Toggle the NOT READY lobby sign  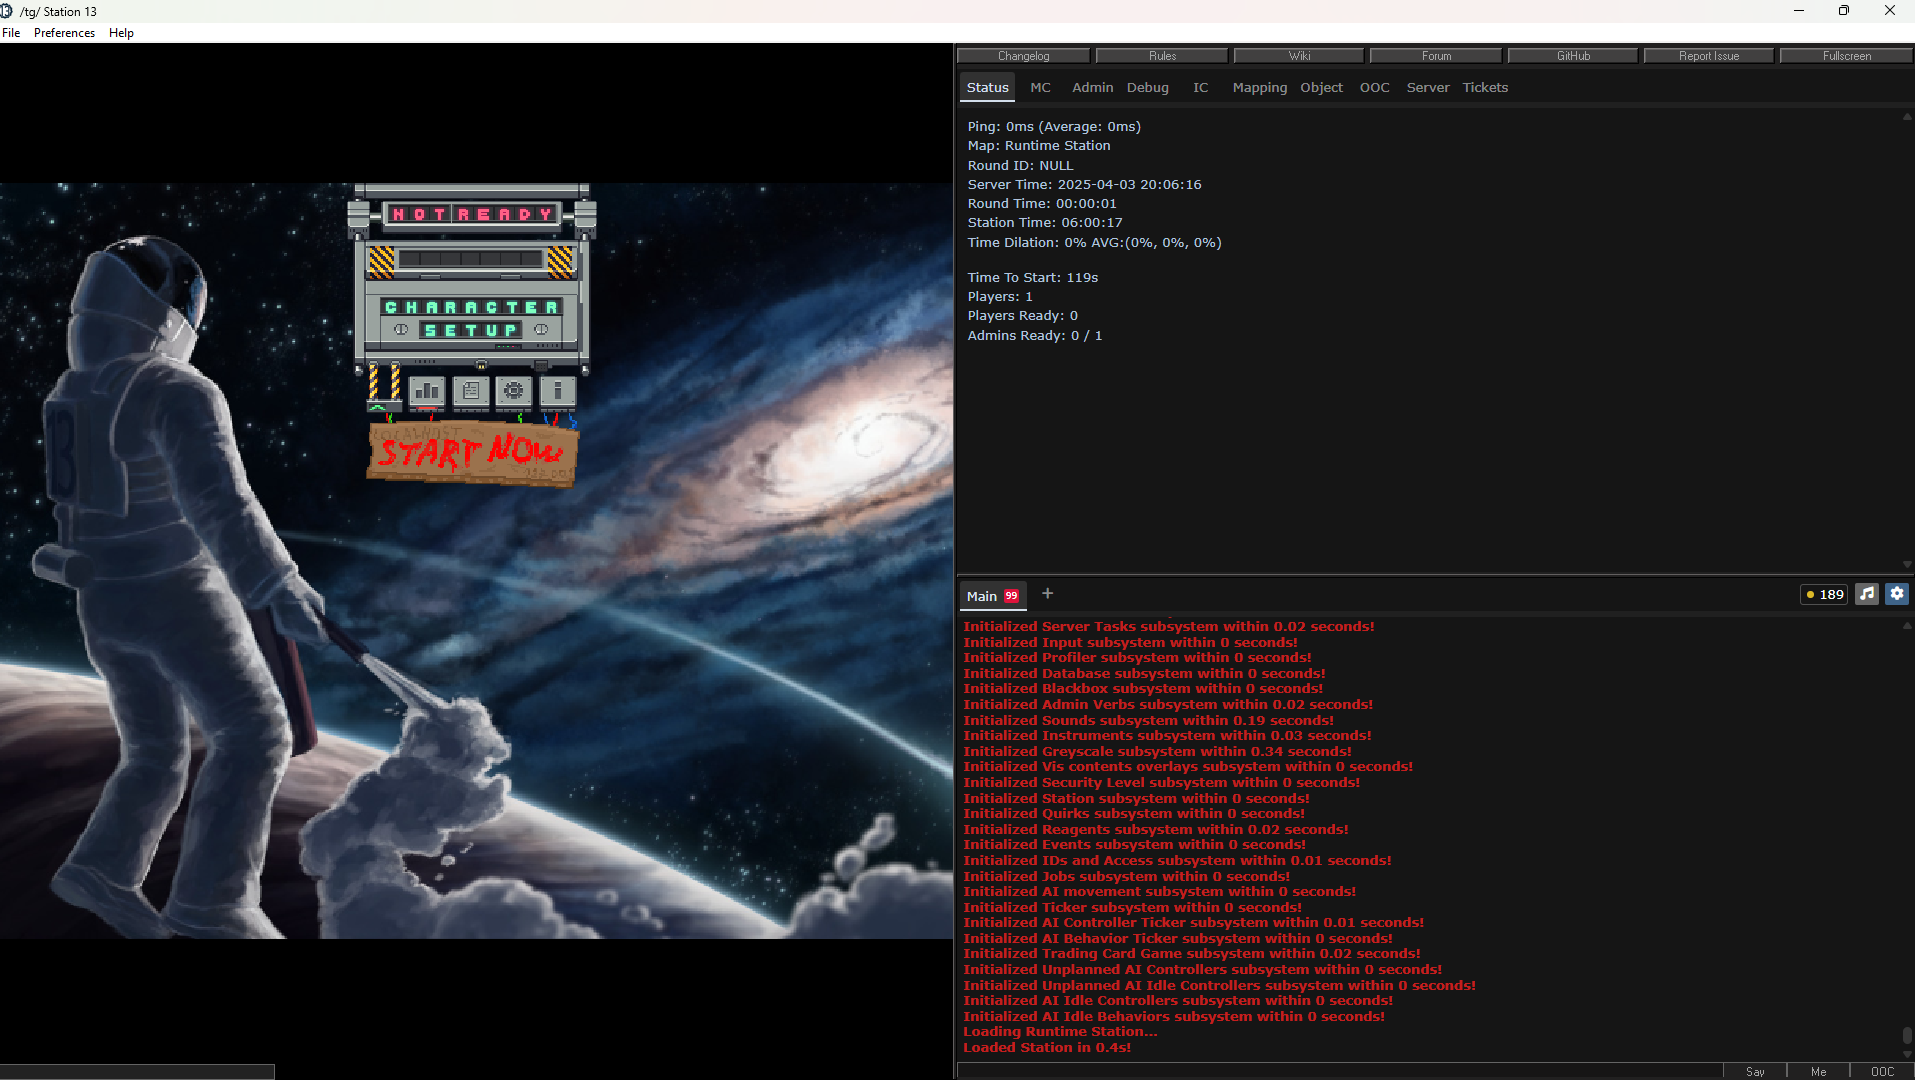472,214
